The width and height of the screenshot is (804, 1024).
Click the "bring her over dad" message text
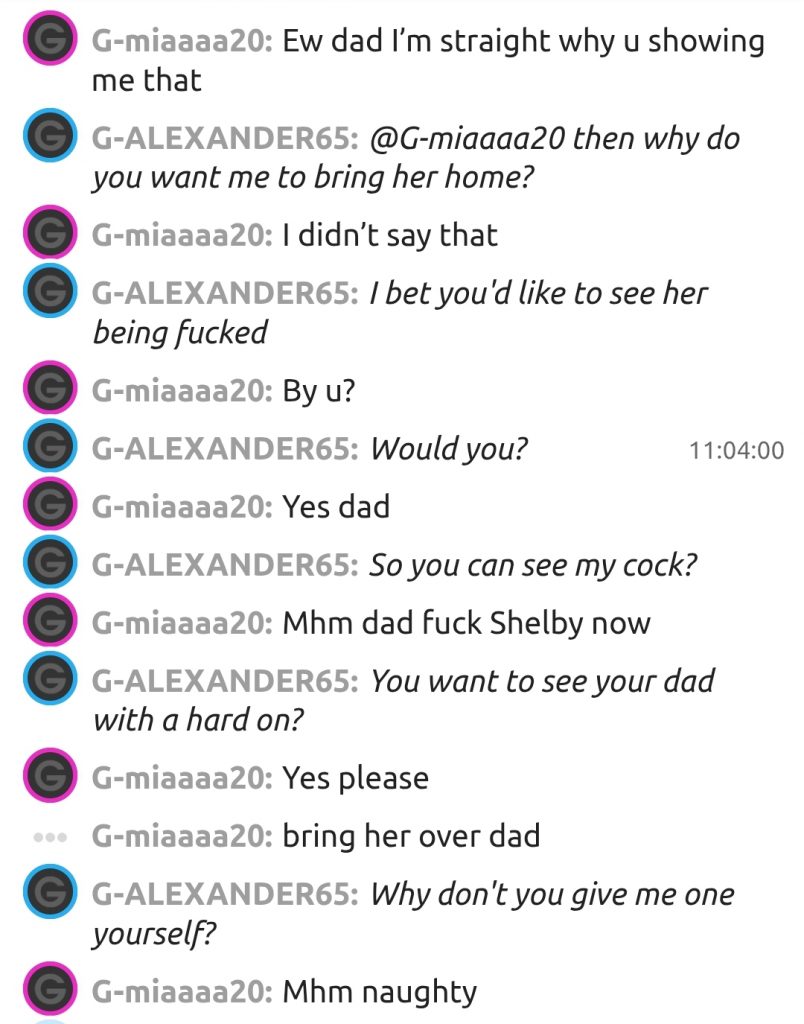click(x=411, y=835)
